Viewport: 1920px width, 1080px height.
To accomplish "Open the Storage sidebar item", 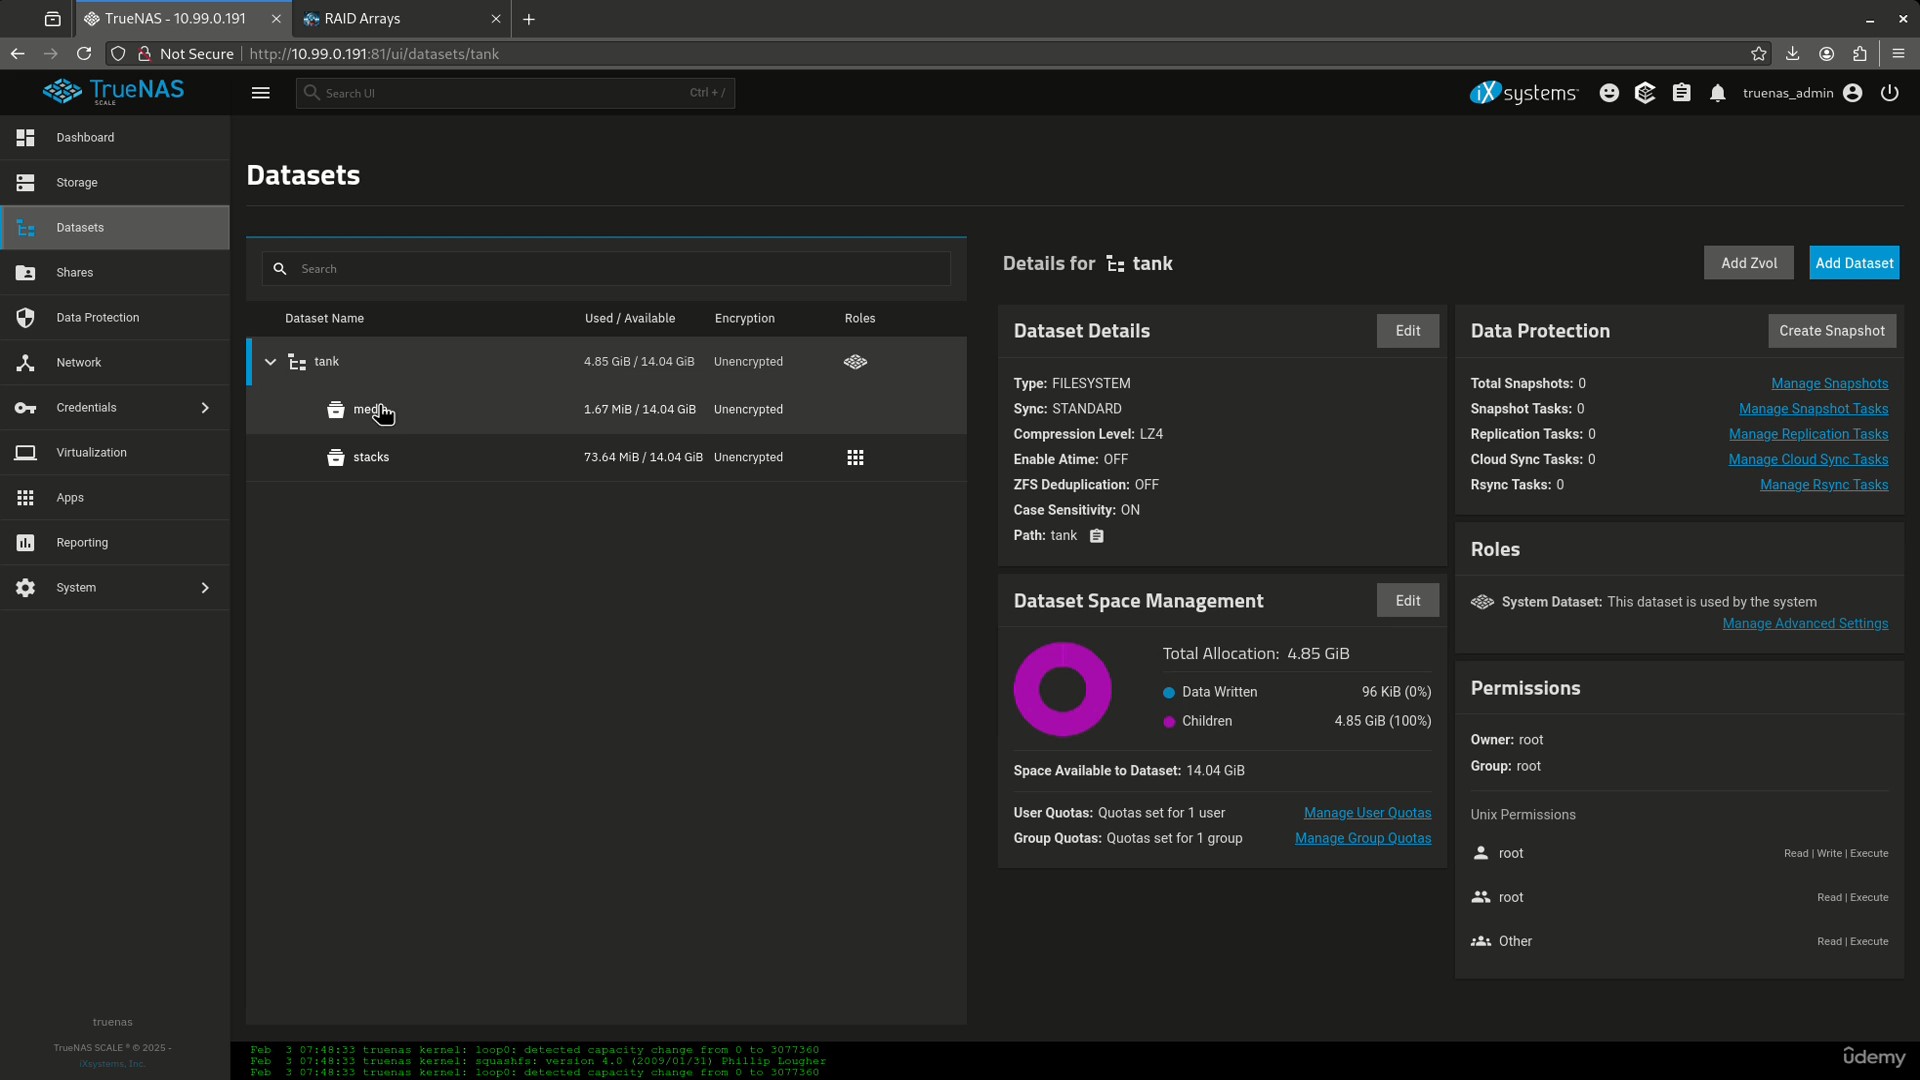I will tap(115, 182).
